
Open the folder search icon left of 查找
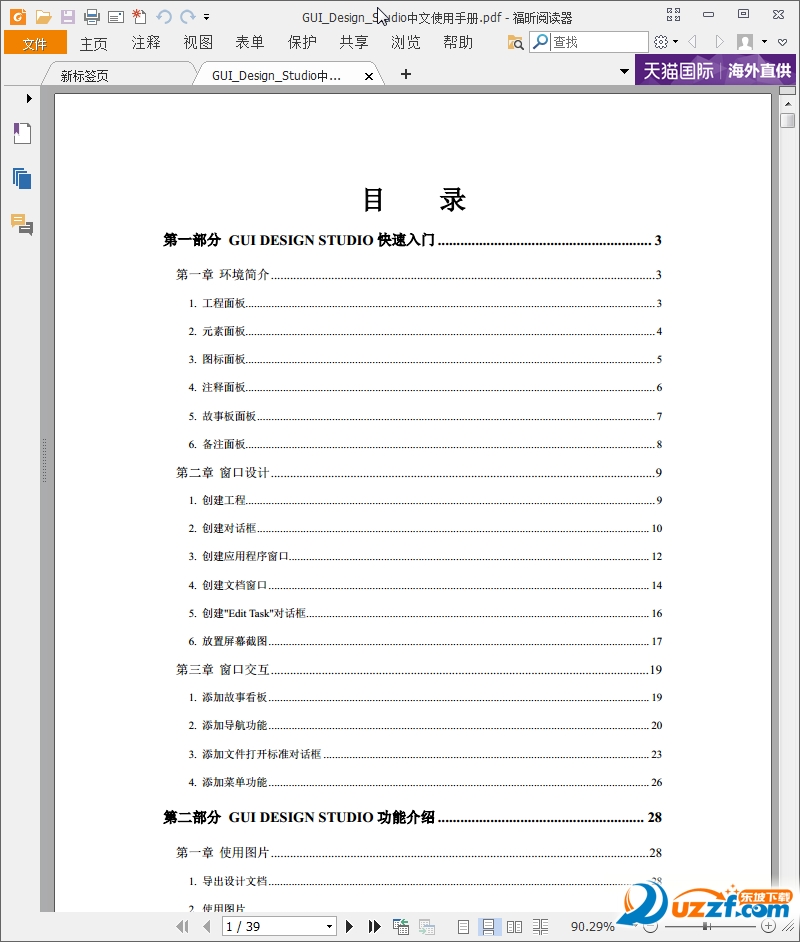[515, 42]
